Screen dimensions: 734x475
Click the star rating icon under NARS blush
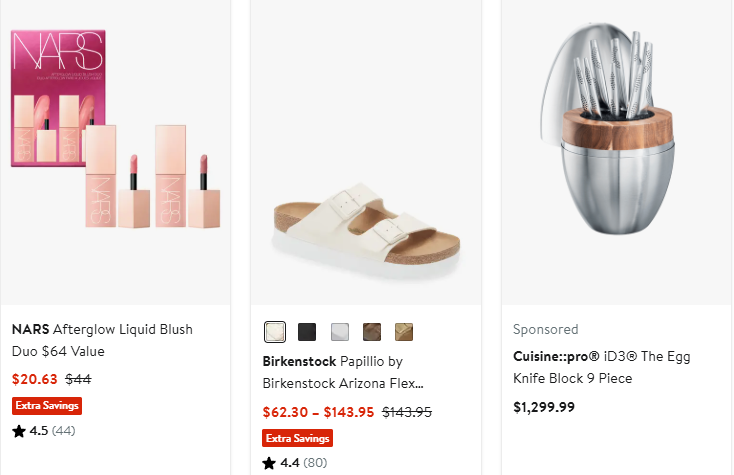19,431
